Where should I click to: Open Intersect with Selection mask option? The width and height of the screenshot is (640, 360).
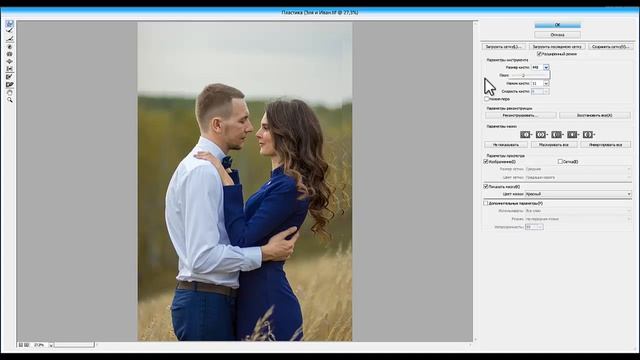[x=572, y=134]
